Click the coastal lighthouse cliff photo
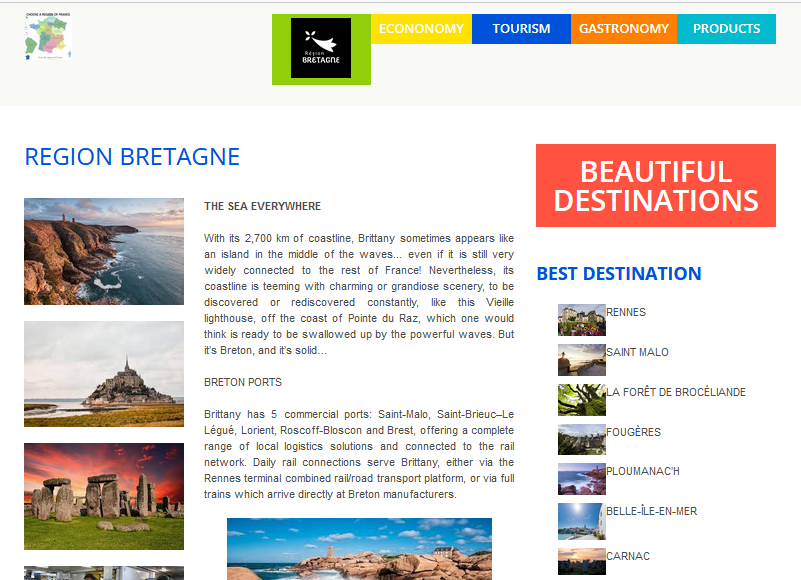This screenshot has height=580, width=801. [x=104, y=251]
